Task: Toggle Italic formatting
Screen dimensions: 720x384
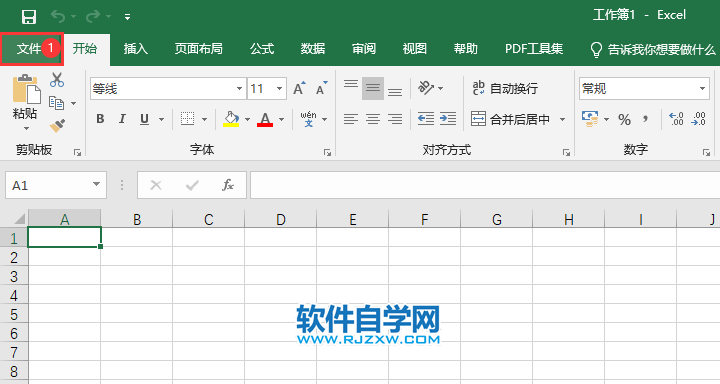Action: point(122,119)
